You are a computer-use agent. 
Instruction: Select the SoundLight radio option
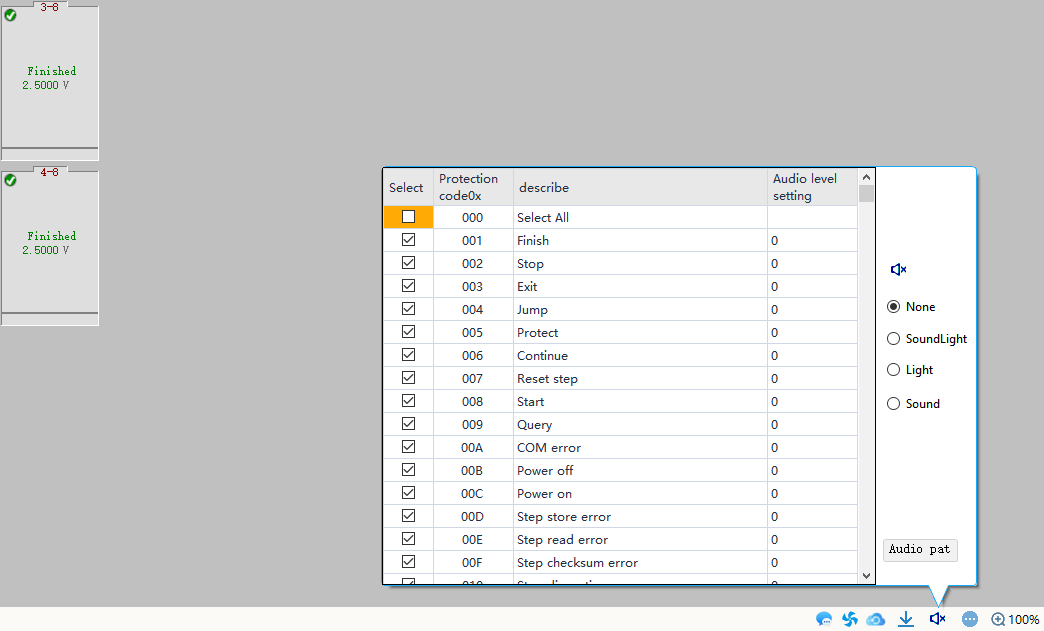(x=894, y=339)
